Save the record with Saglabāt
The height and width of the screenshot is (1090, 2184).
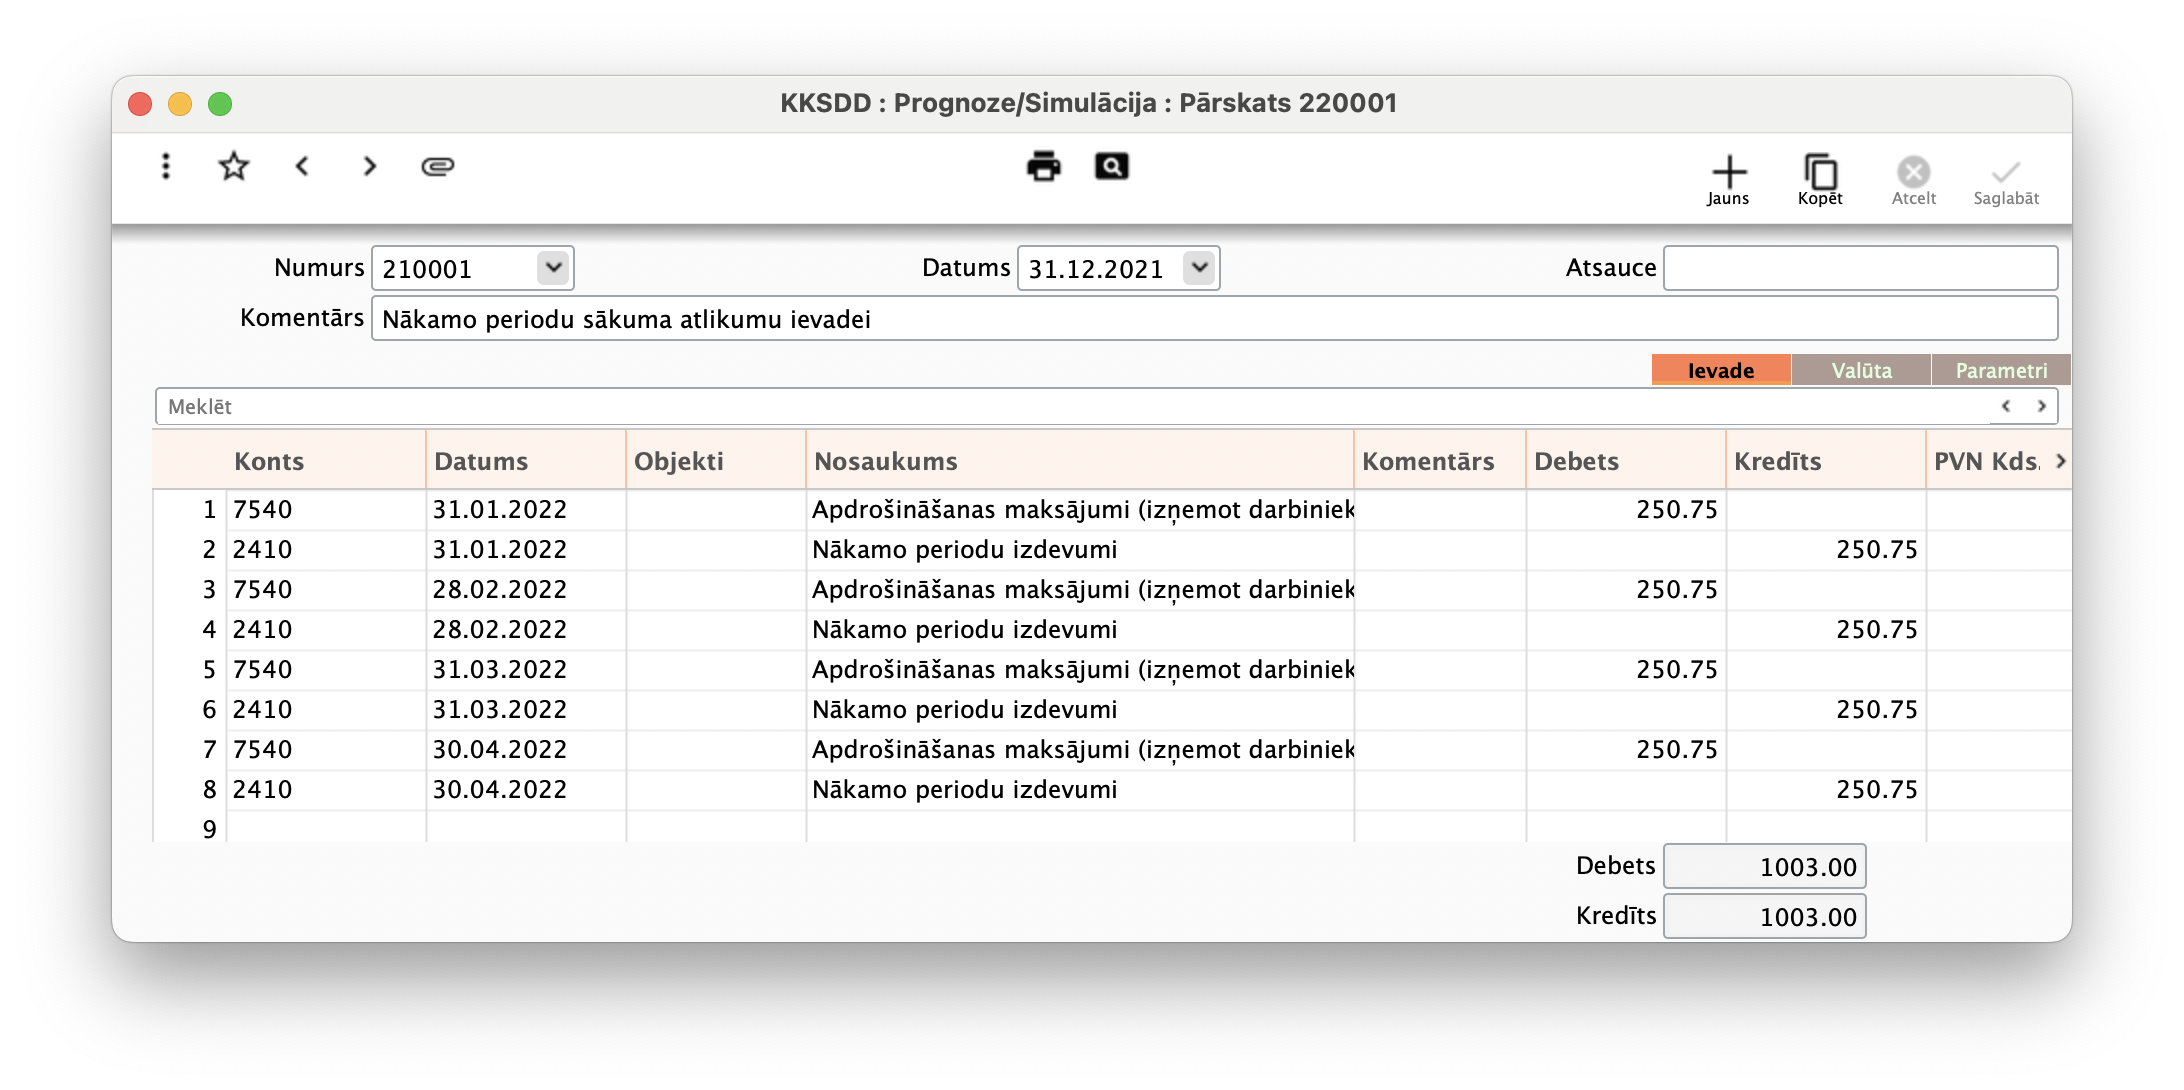(2006, 178)
